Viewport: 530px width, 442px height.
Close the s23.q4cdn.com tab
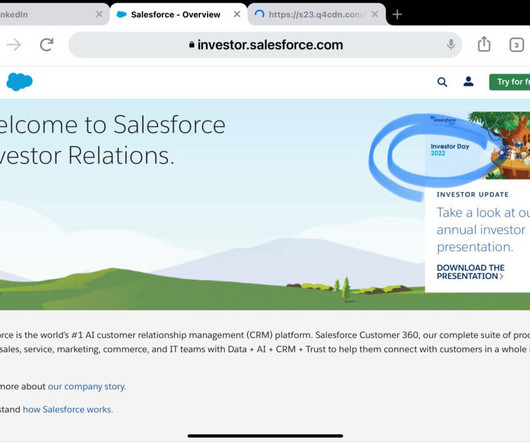pyautogui.click(x=375, y=14)
